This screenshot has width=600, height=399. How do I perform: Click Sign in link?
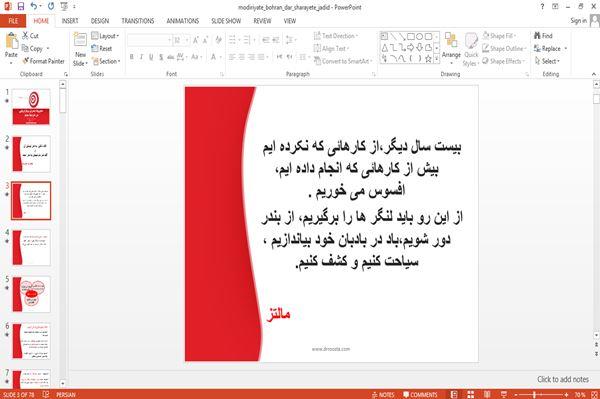coord(578,21)
